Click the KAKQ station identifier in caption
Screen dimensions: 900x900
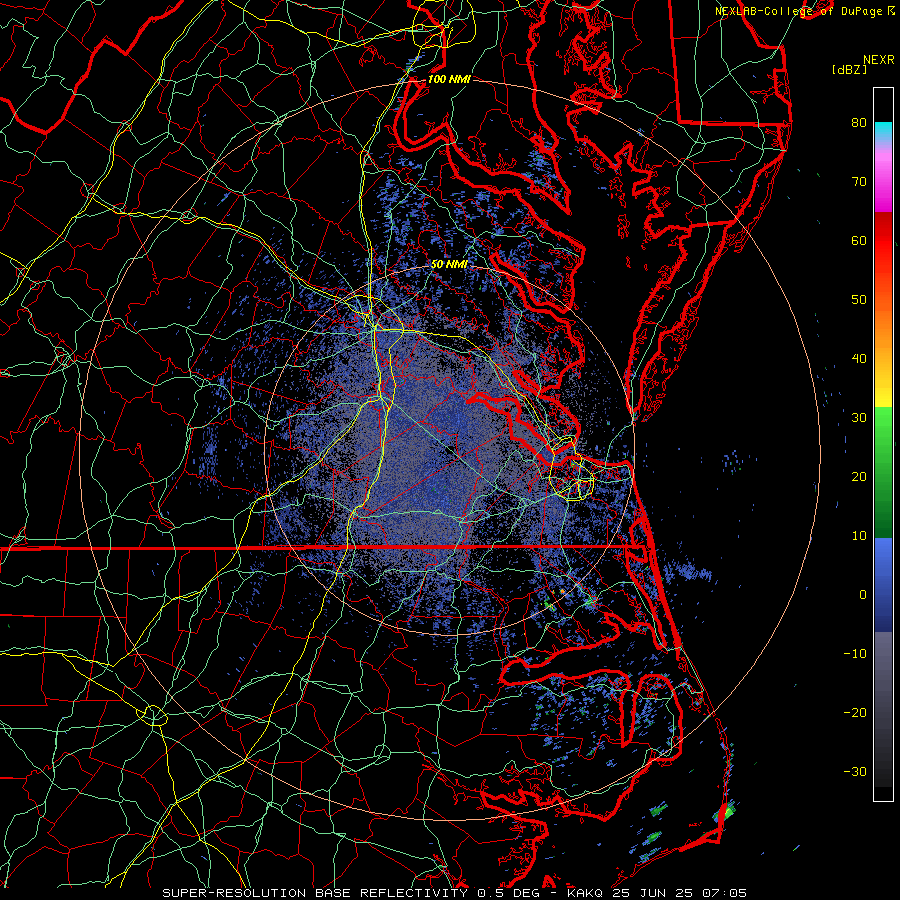click(585, 893)
